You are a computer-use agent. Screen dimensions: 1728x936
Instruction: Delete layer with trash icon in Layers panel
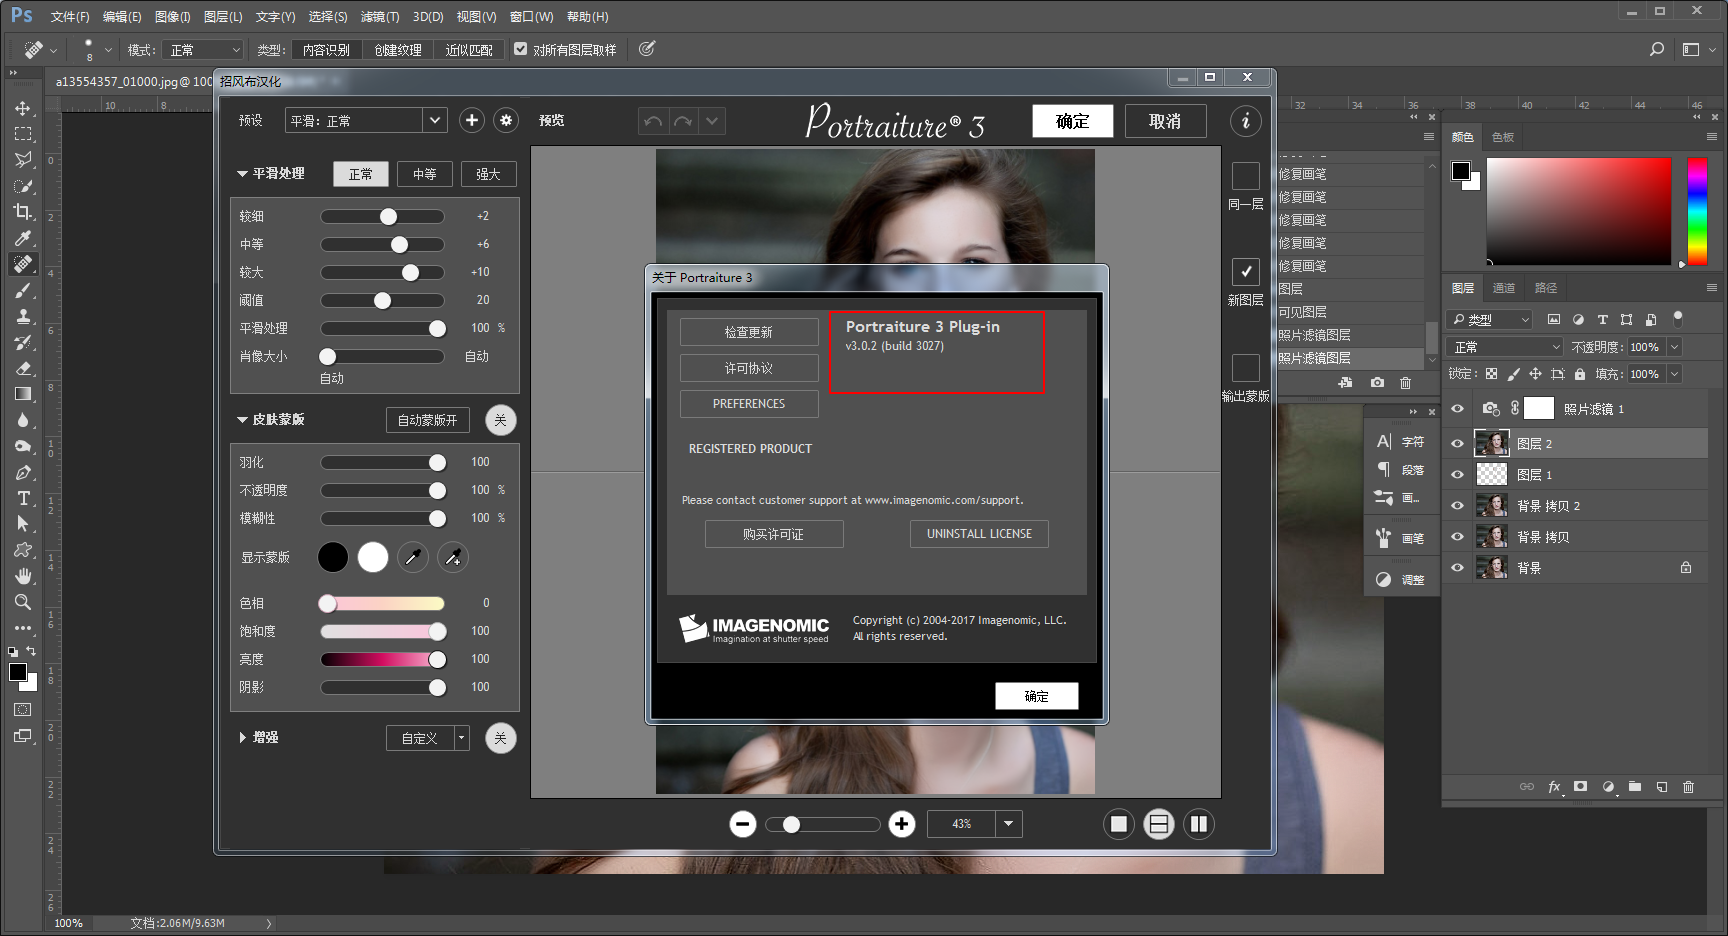[1688, 787]
